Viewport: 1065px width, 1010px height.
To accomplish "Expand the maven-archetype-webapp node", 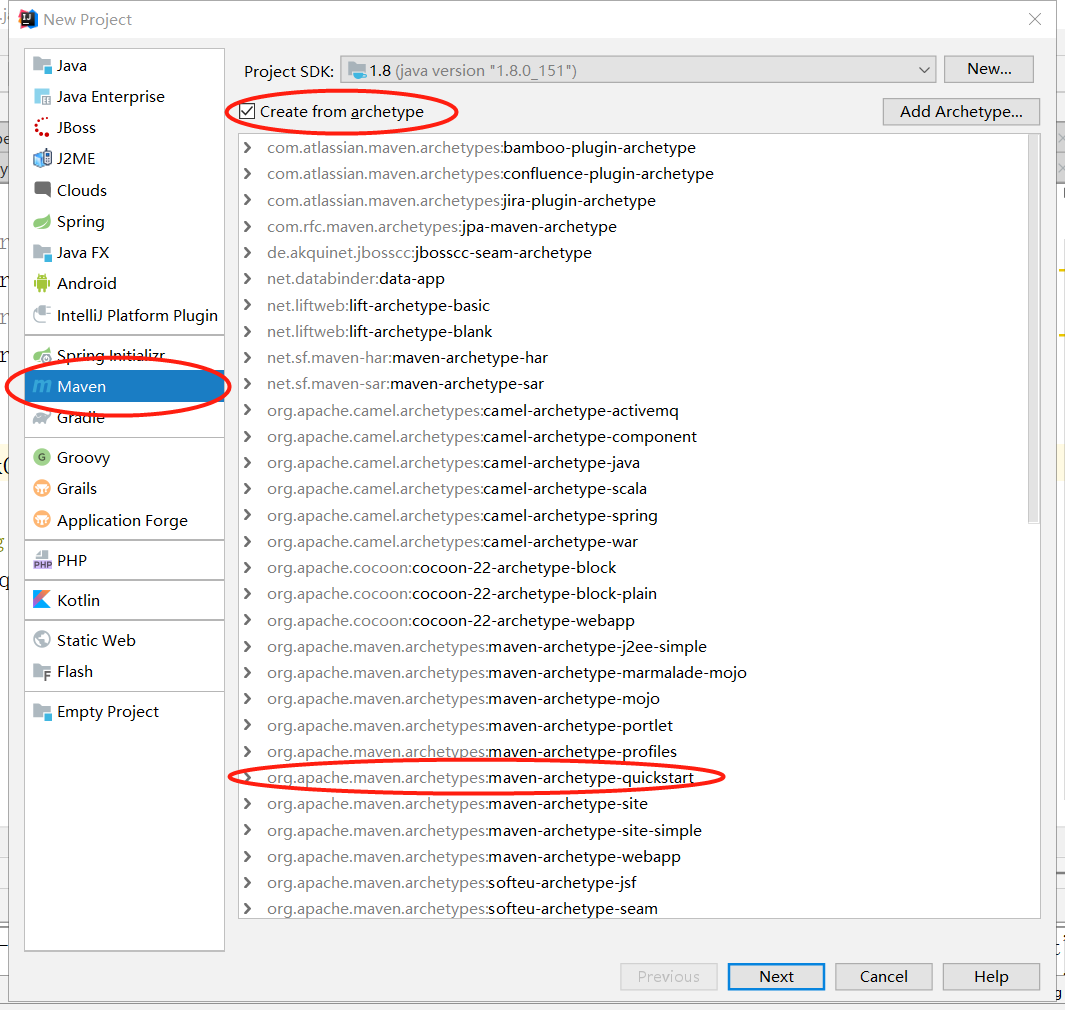I will pyautogui.click(x=248, y=856).
